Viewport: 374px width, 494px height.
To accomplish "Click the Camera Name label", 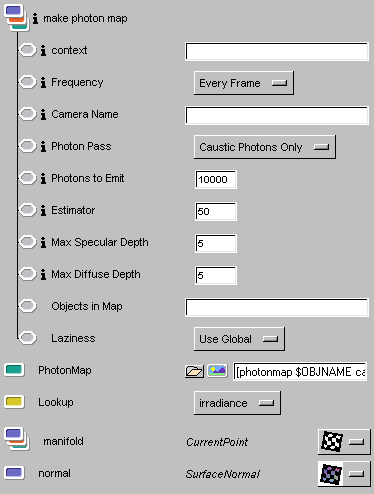I will (85, 114).
